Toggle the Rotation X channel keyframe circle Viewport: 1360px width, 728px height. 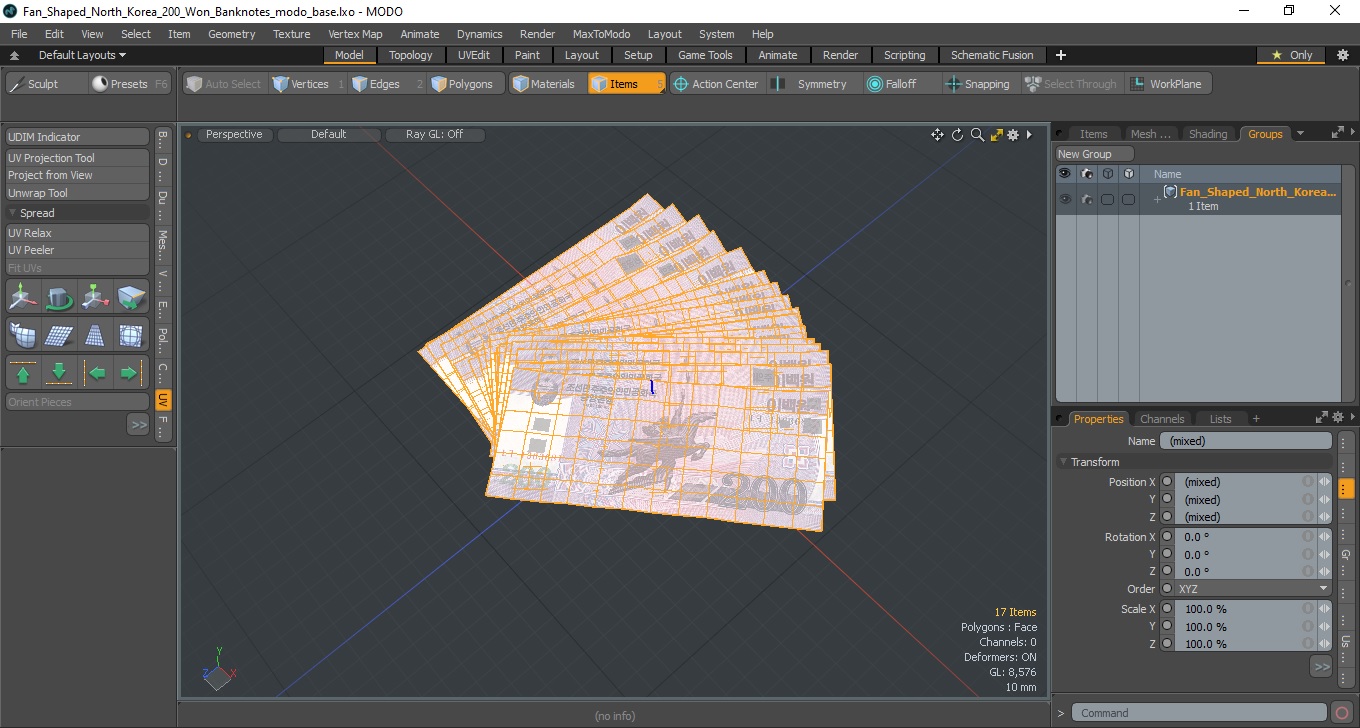[x=1166, y=537]
